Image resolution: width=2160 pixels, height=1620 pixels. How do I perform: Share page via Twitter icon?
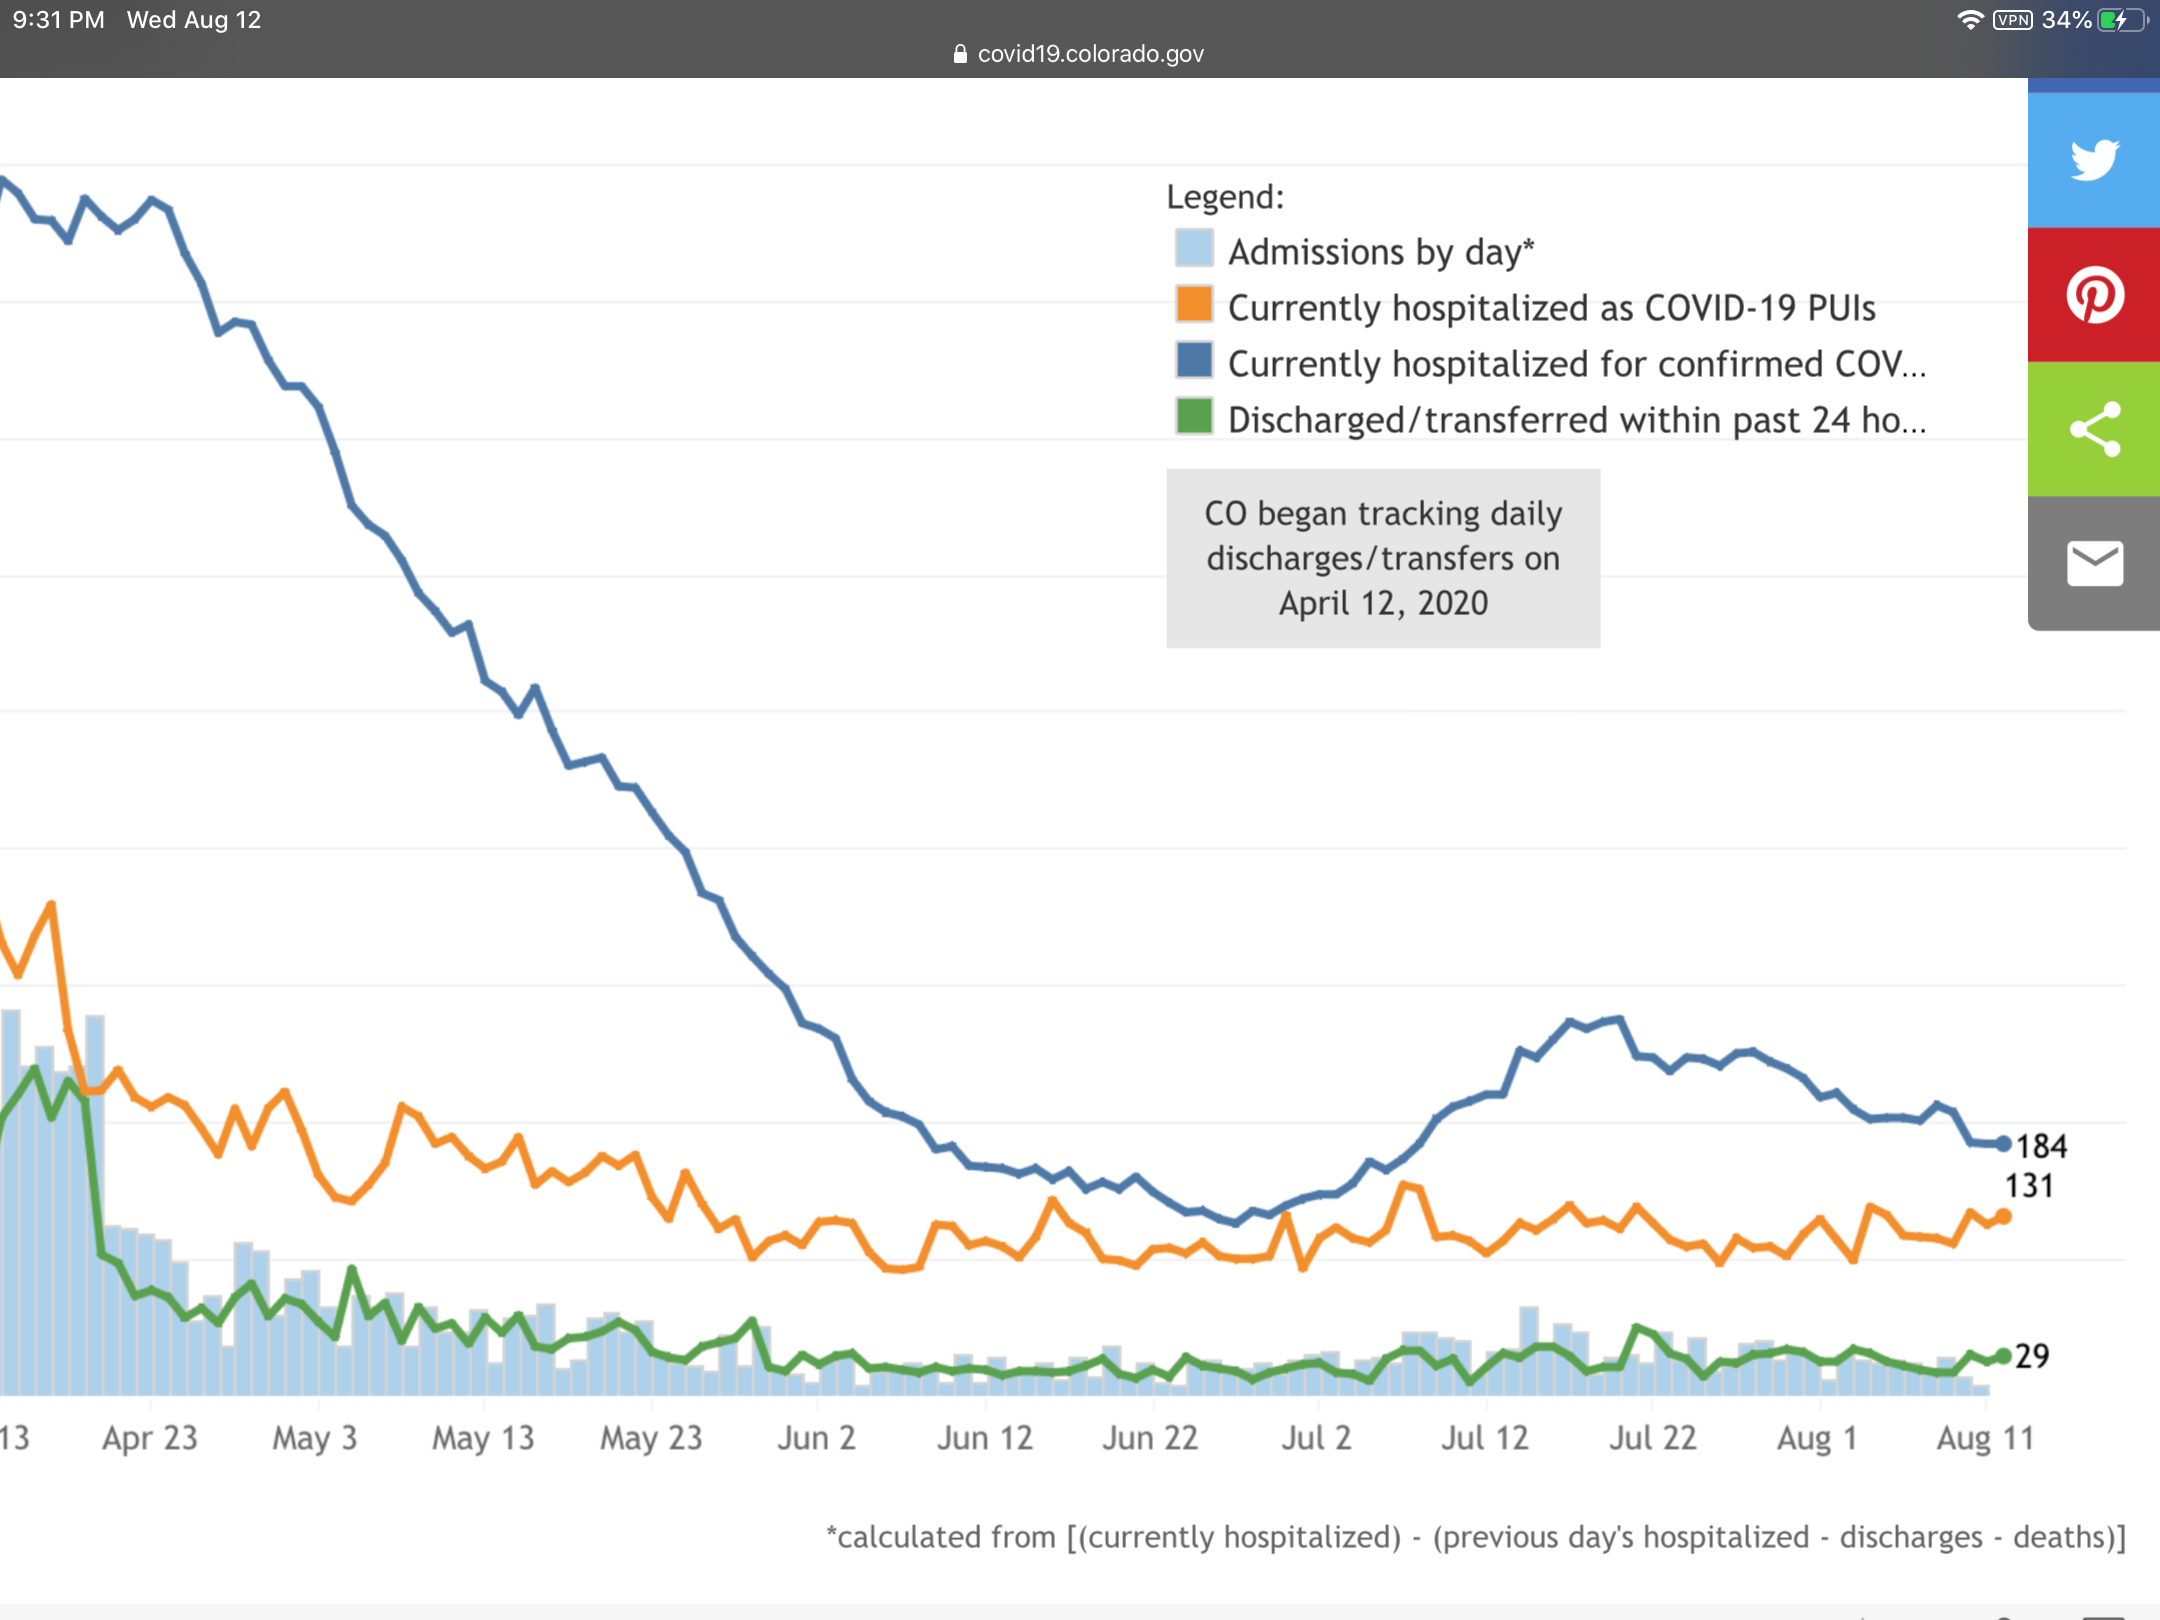(x=2094, y=160)
